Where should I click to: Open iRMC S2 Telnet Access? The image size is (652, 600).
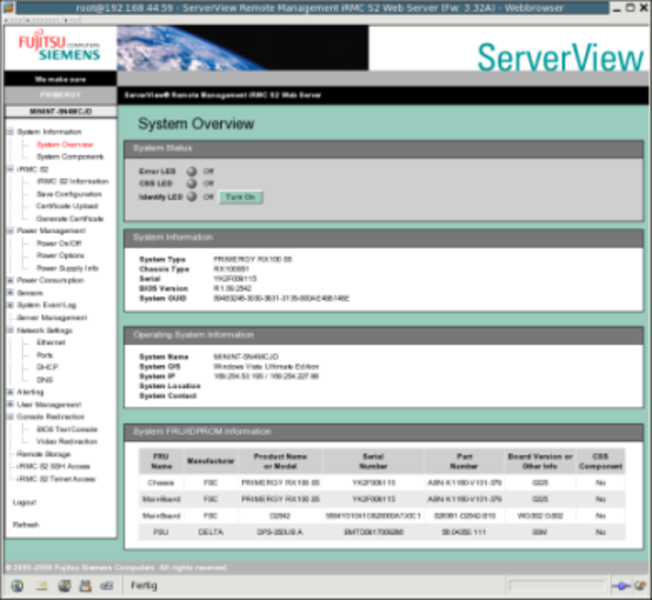(x=56, y=479)
